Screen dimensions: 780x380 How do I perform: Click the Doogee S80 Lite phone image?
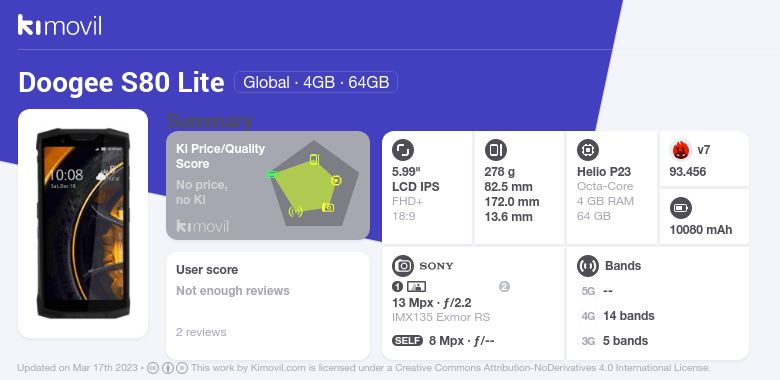83,223
